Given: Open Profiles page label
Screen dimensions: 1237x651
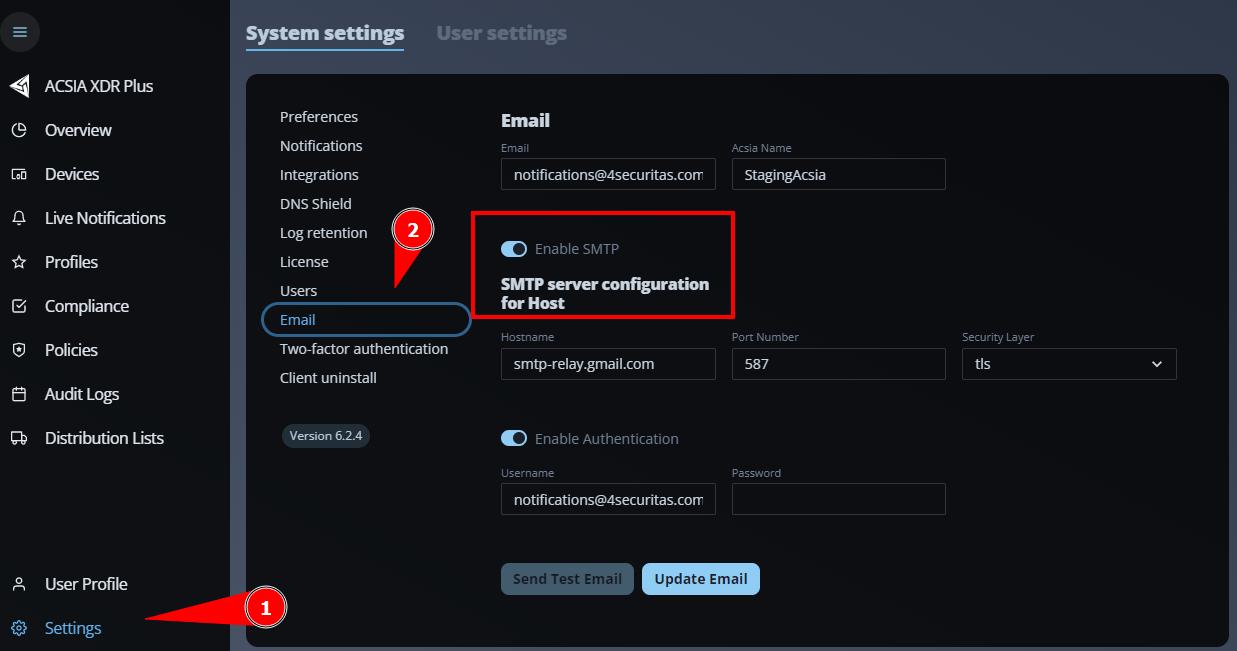Looking at the screenshot, I should click(x=71, y=262).
